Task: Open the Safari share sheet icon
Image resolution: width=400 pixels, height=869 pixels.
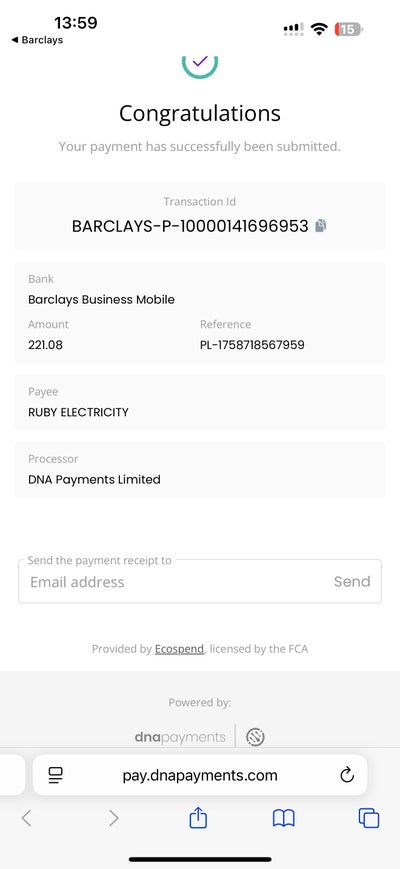Action: coord(198,818)
